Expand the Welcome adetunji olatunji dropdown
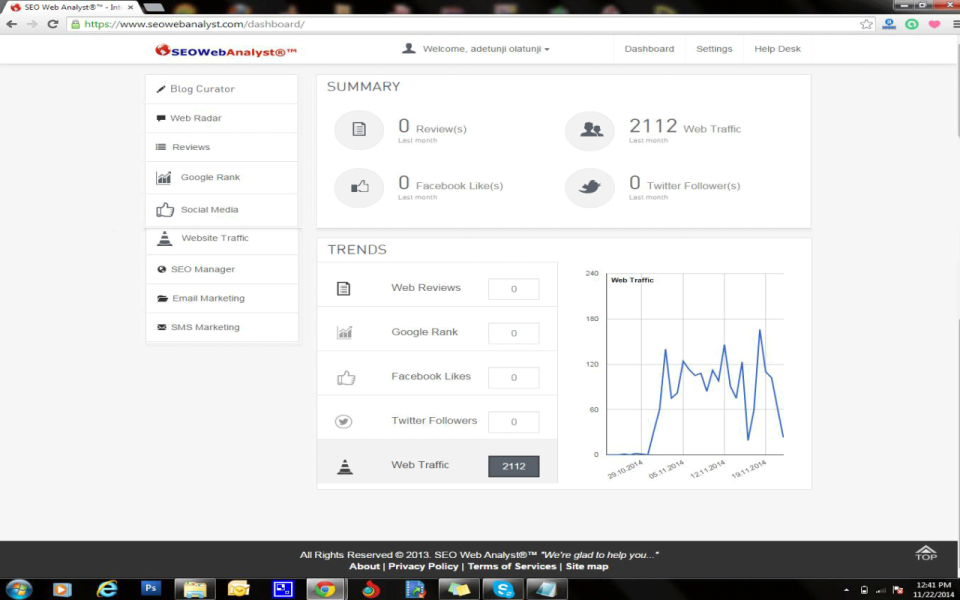Screen dimensions: 960x600 [480, 47]
